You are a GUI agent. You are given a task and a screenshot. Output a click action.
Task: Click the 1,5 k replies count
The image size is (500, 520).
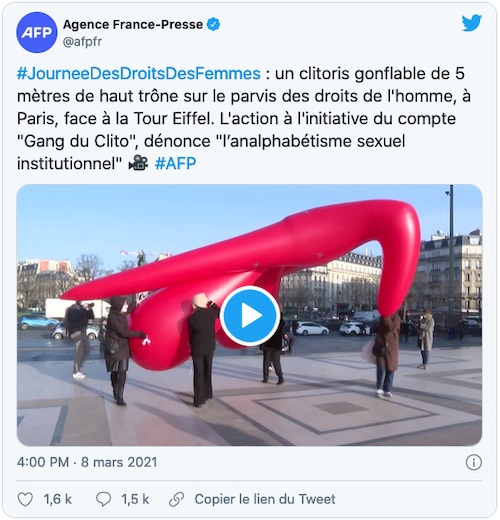click(x=135, y=499)
